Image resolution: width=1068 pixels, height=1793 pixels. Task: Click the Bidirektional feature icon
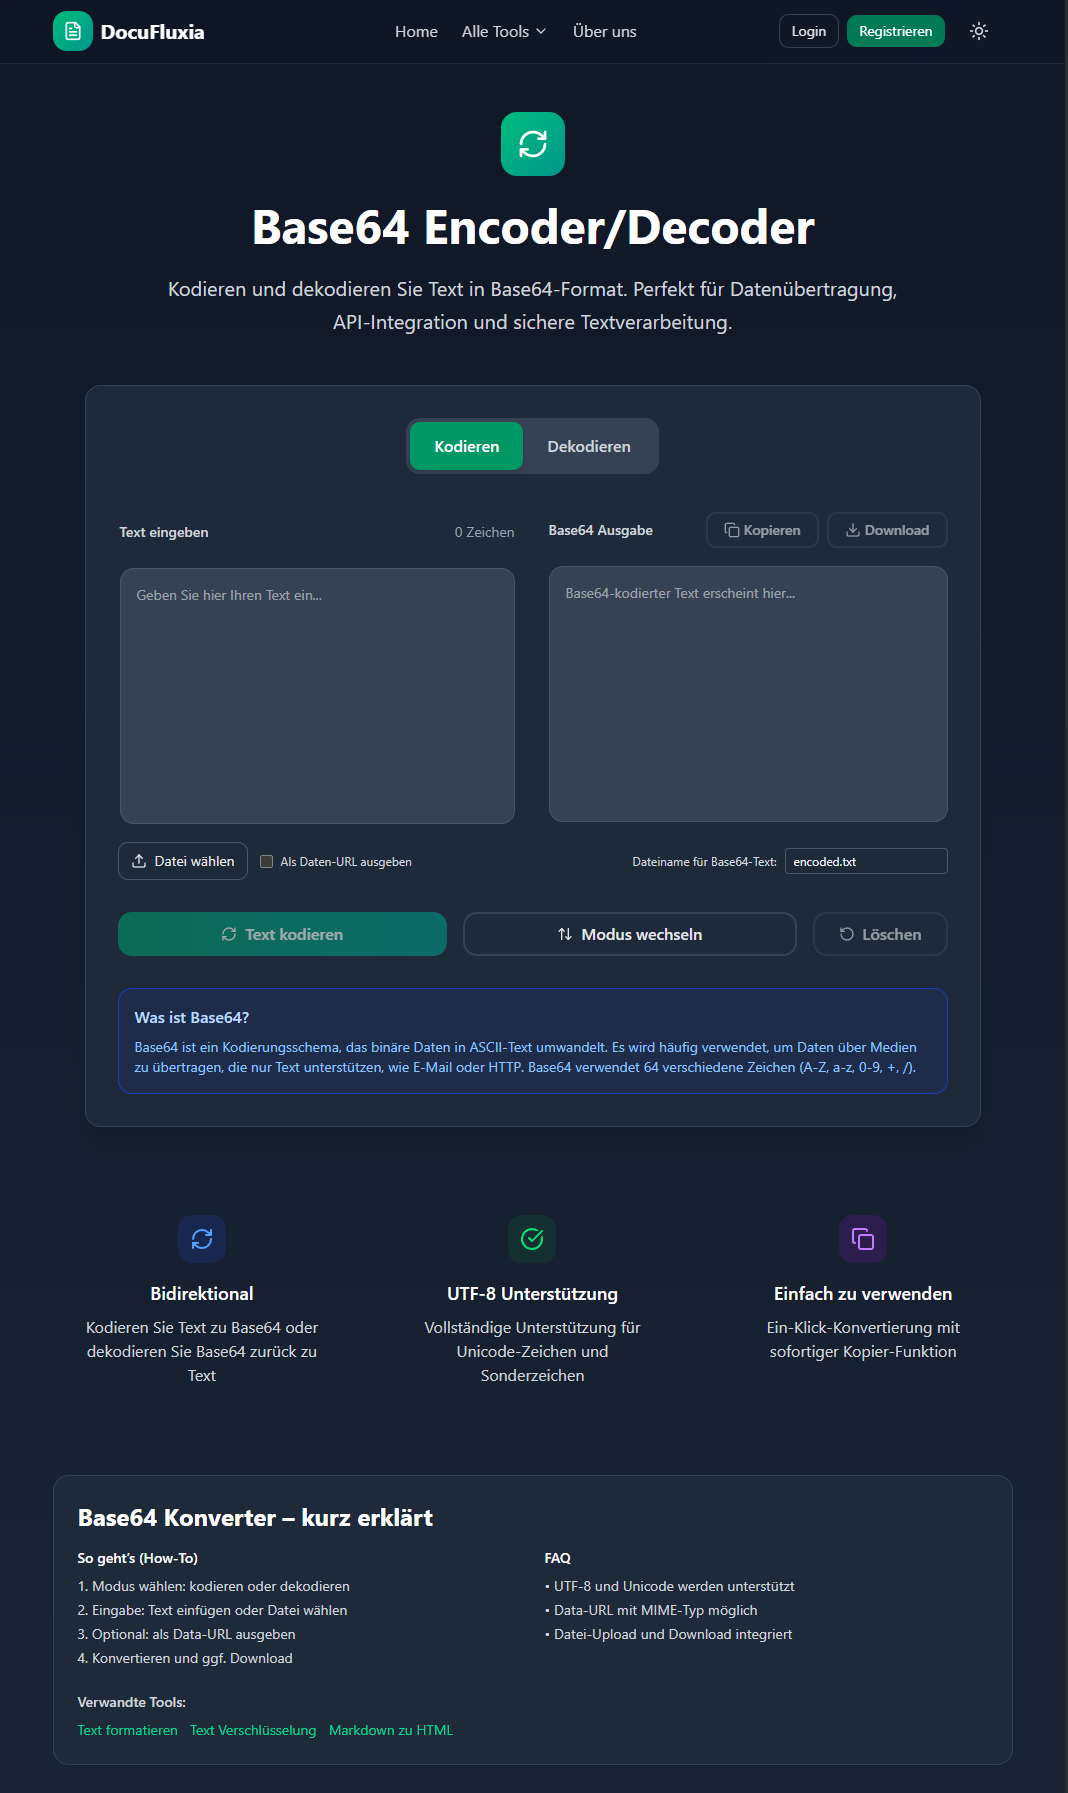tap(202, 1239)
